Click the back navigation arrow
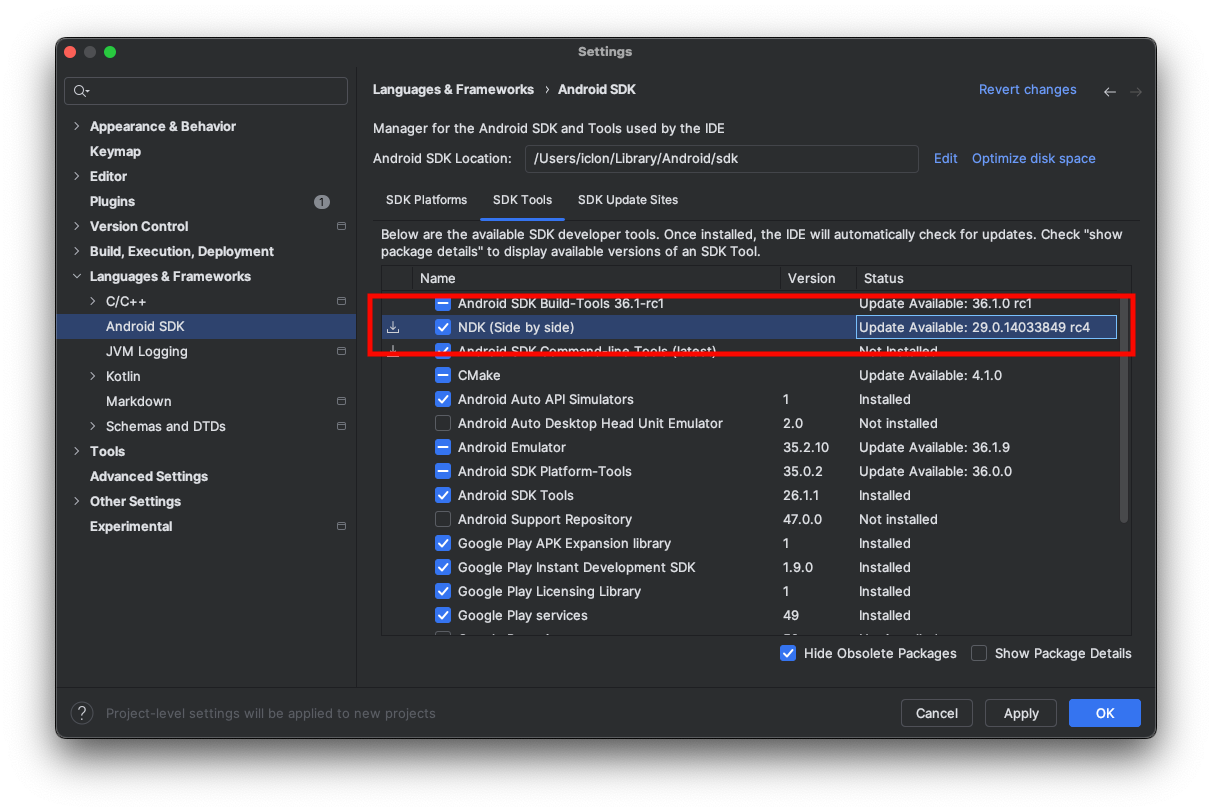The height and width of the screenshot is (812, 1212). coord(1110,91)
